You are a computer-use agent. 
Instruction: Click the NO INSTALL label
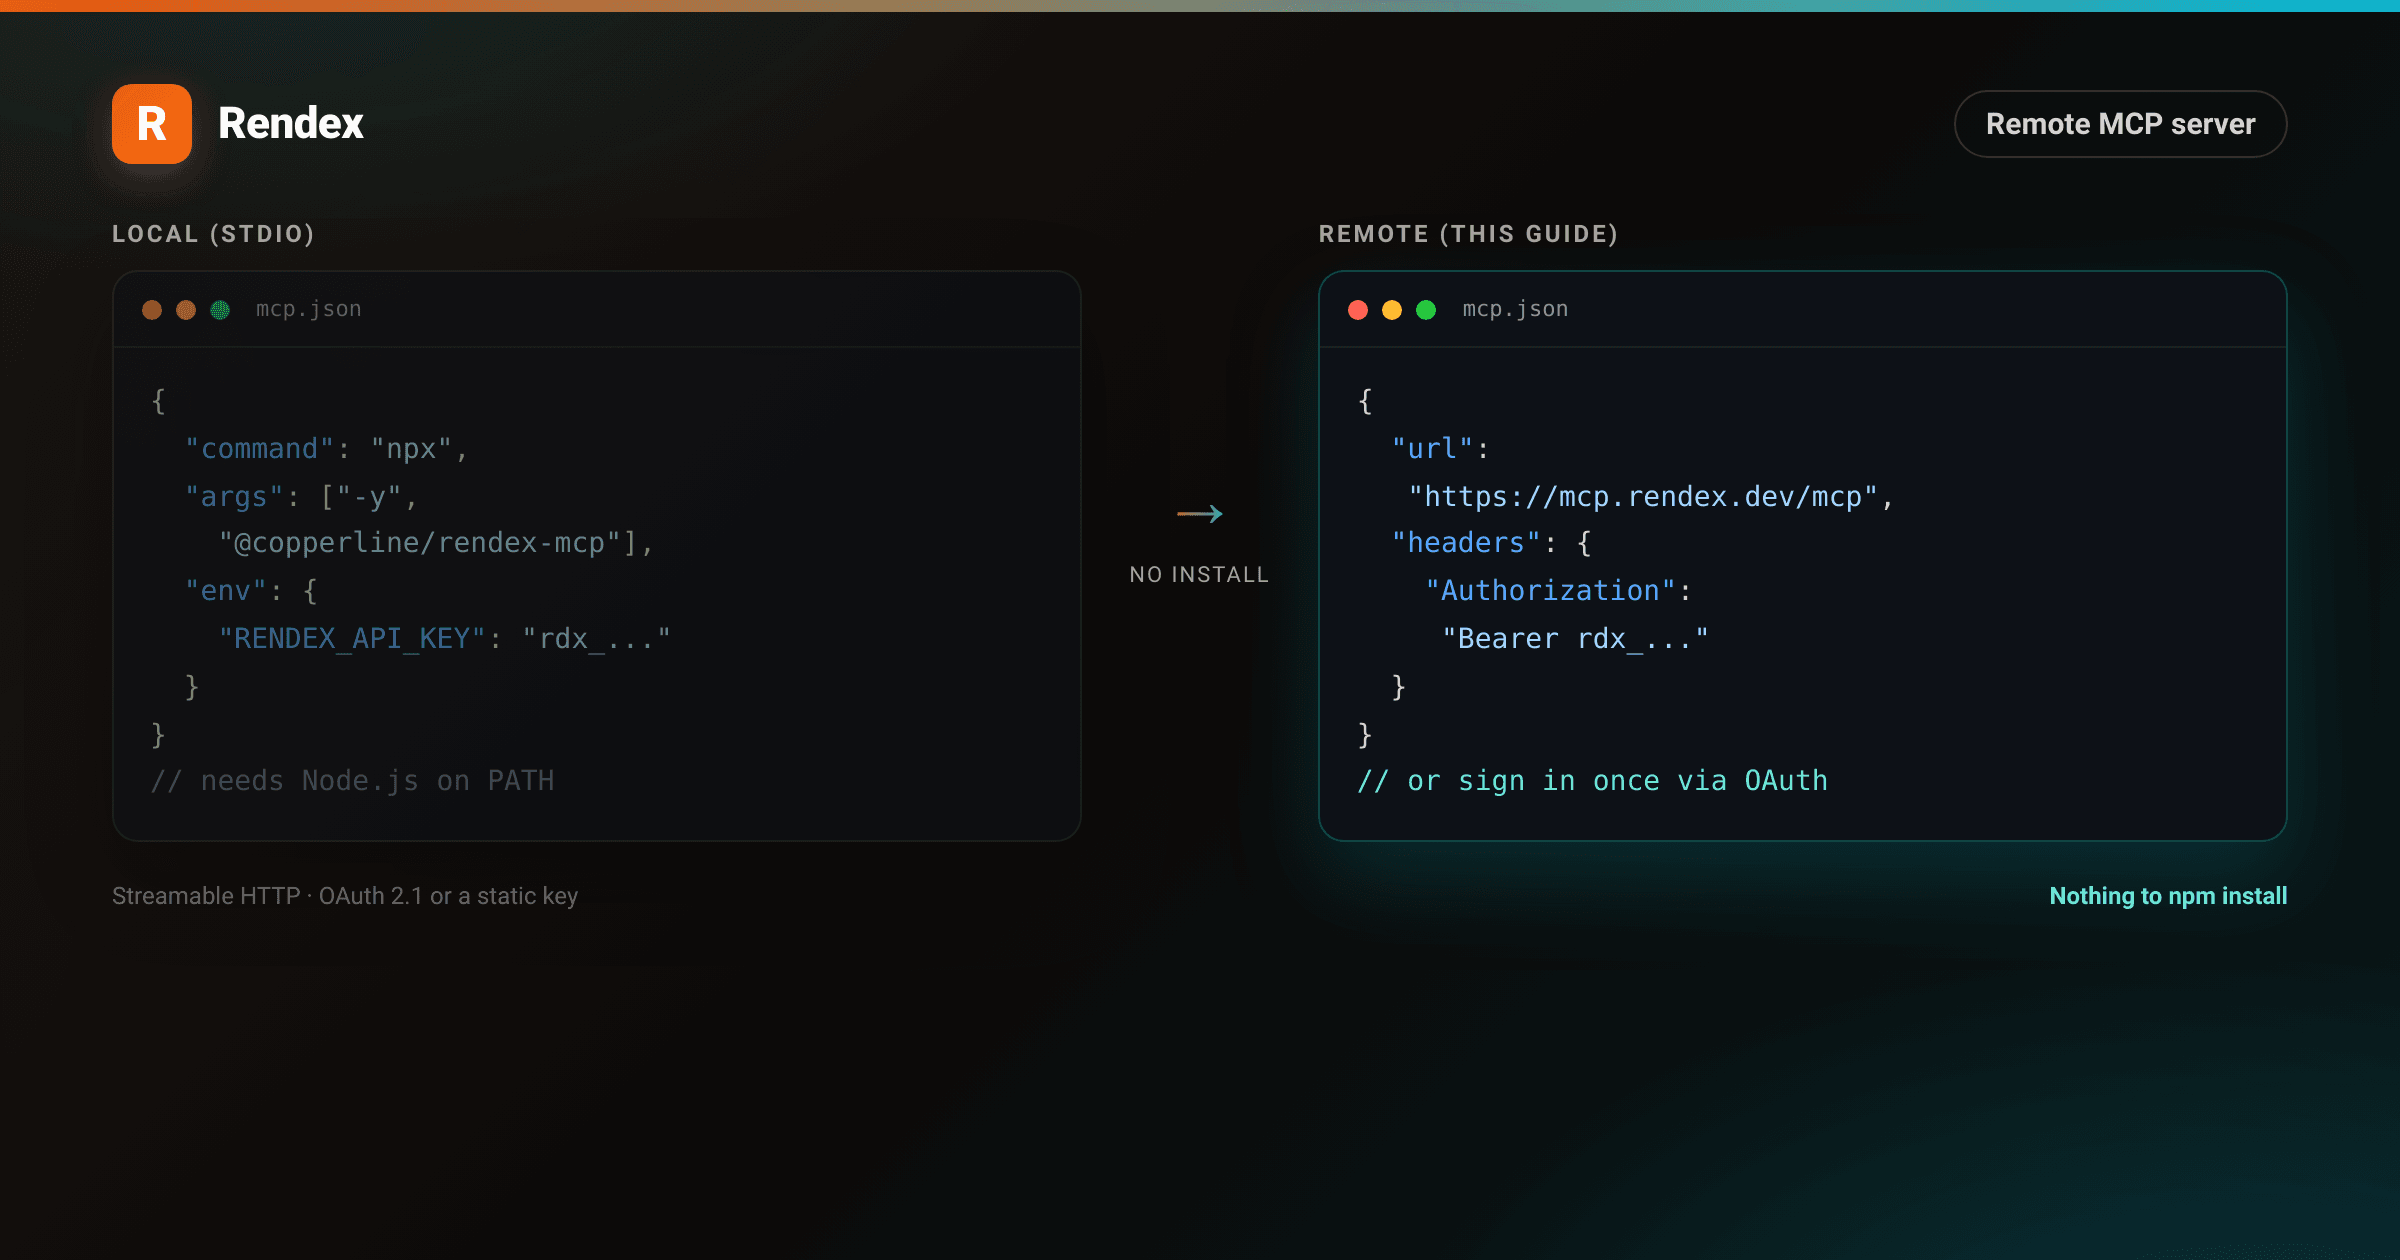pyautogui.click(x=1199, y=575)
